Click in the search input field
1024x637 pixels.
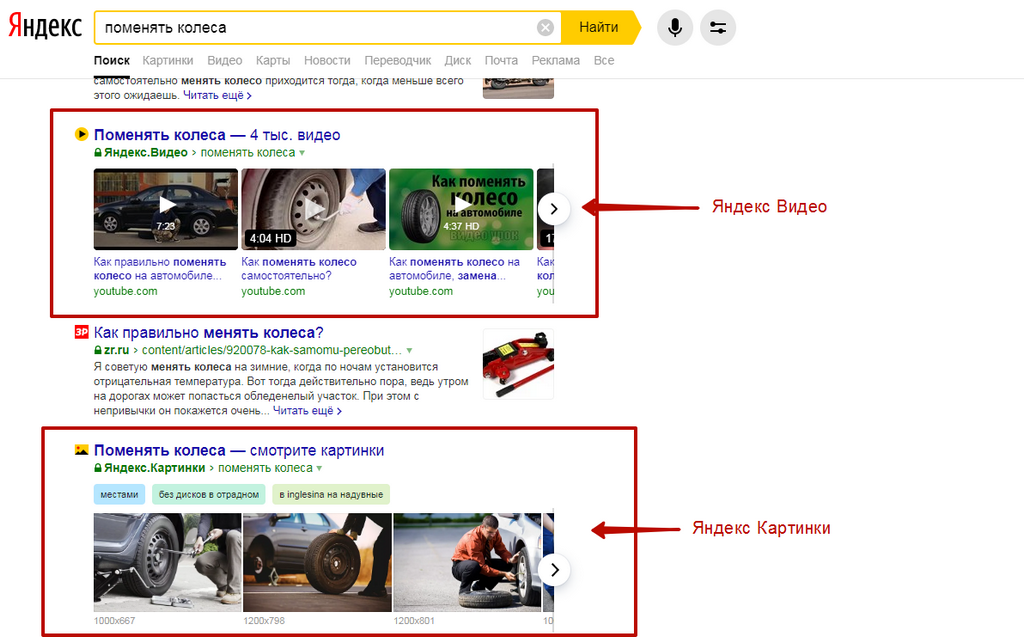pos(317,27)
